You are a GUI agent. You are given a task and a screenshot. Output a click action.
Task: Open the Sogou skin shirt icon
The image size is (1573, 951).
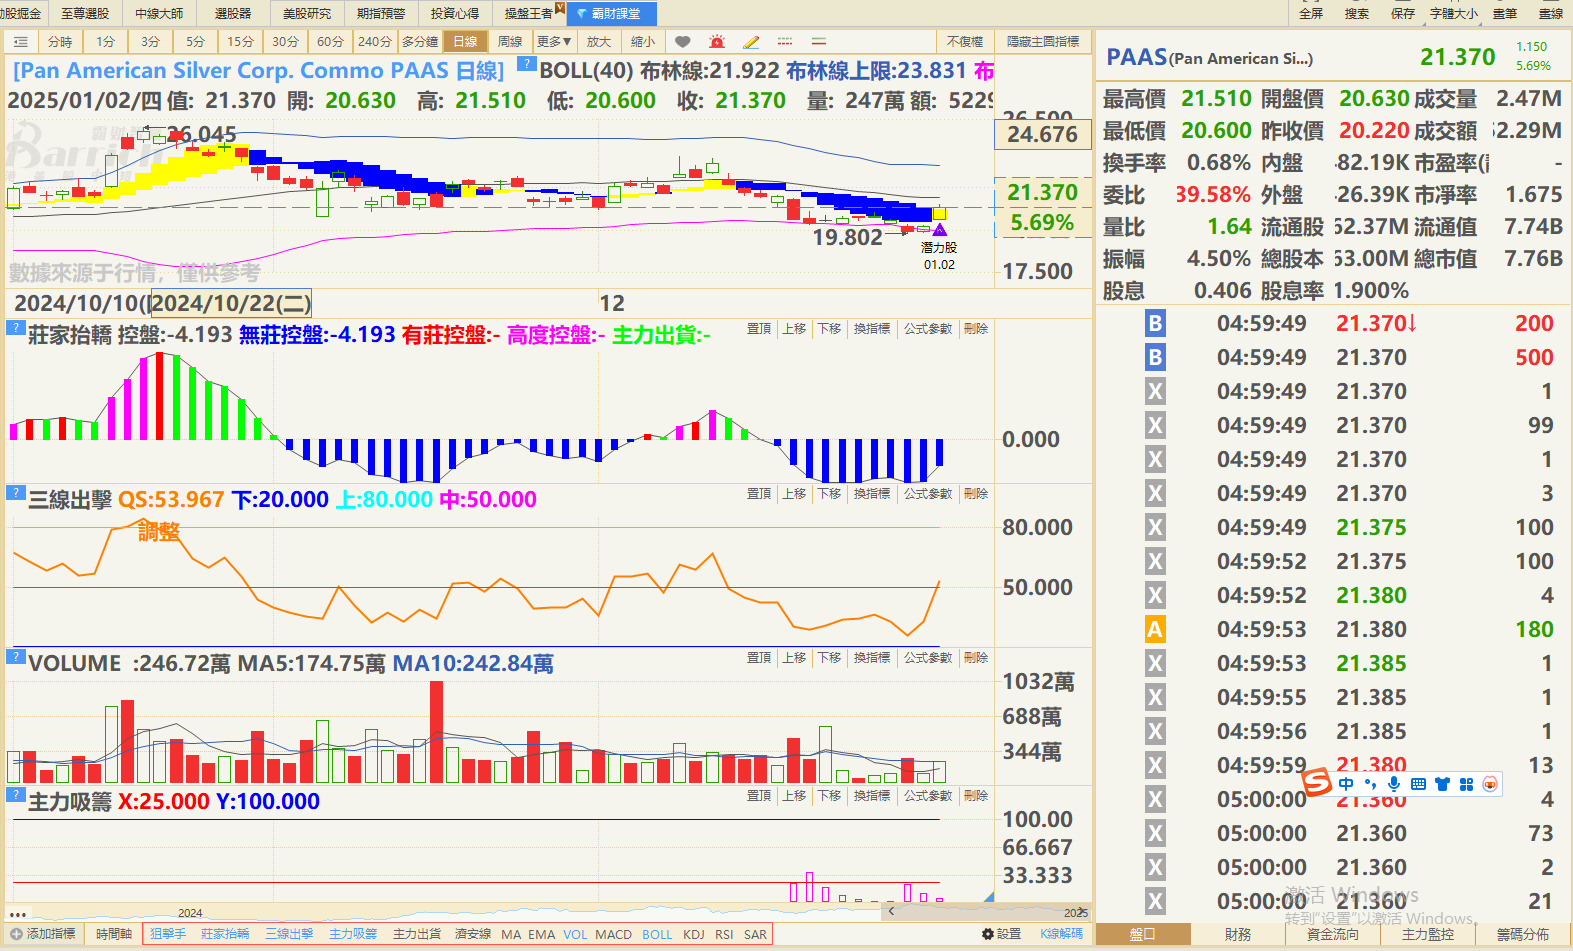tap(1442, 784)
